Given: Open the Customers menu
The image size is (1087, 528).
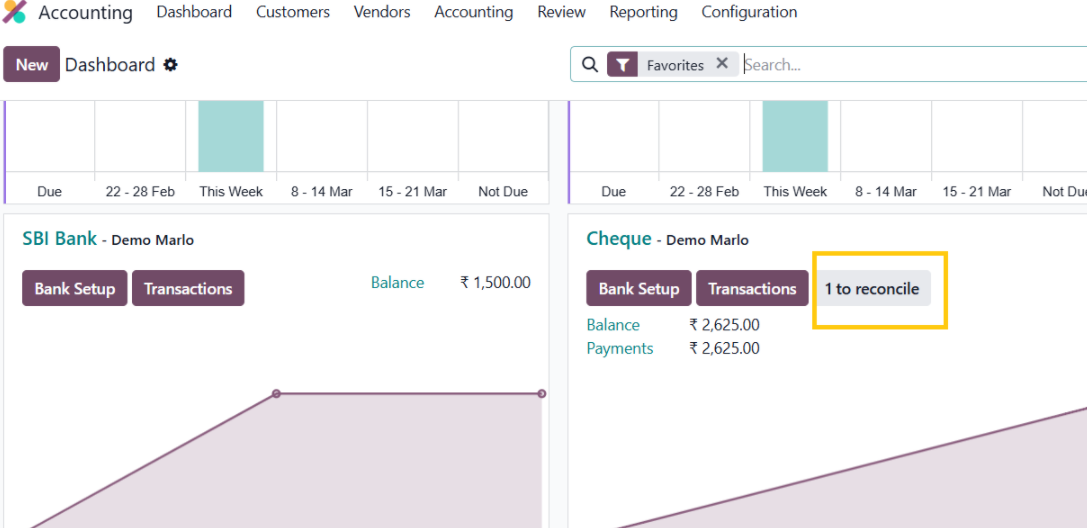Looking at the screenshot, I should [x=292, y=12].
